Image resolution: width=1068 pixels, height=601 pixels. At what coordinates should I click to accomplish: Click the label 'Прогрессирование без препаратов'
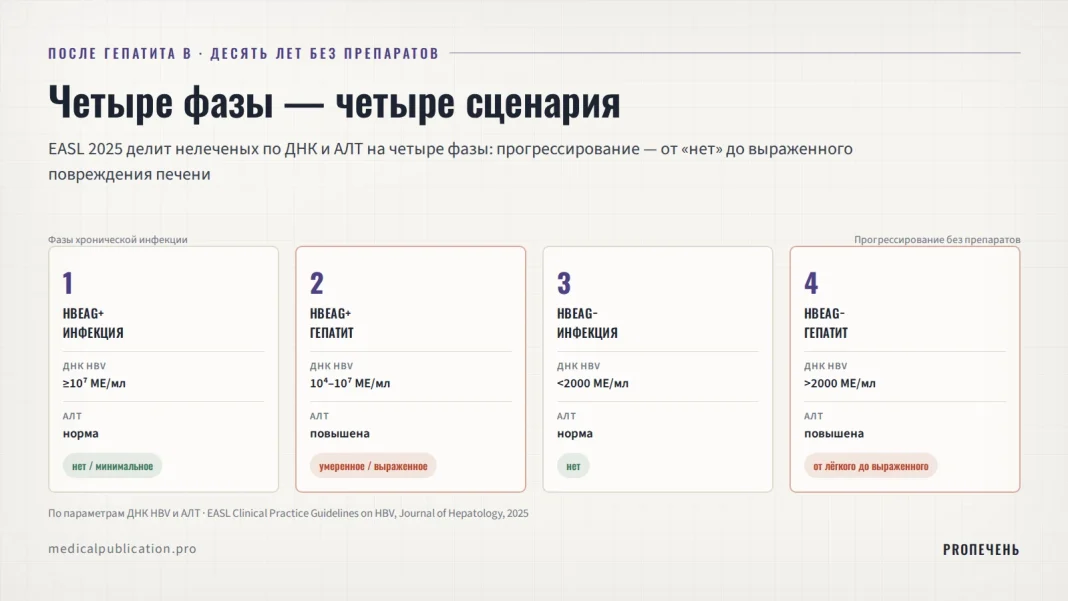click(x=937, y=239)
